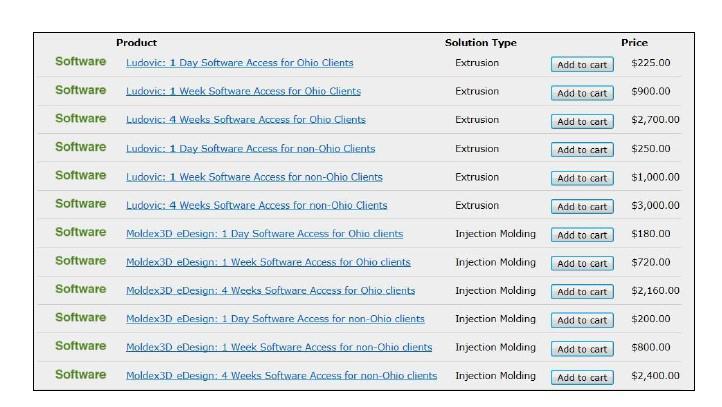Open Ludovic 1 Day Ohio Clients link
Viewport: 722px width, 407px height.
pos(239,63)
